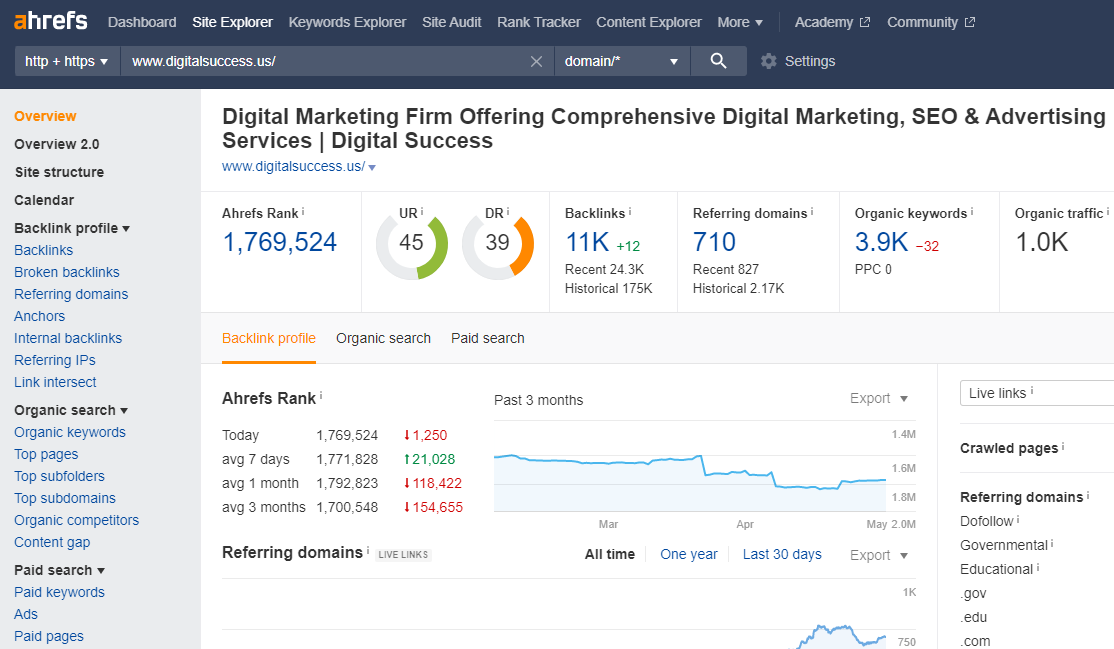
Task: Open the URL dropdown arrow under the title
Action: 372,168
